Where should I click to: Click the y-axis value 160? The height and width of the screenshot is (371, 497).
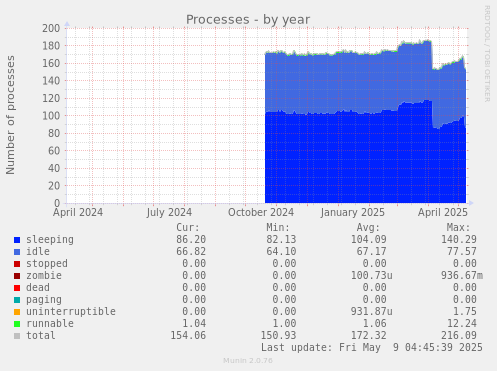(51, 63)
